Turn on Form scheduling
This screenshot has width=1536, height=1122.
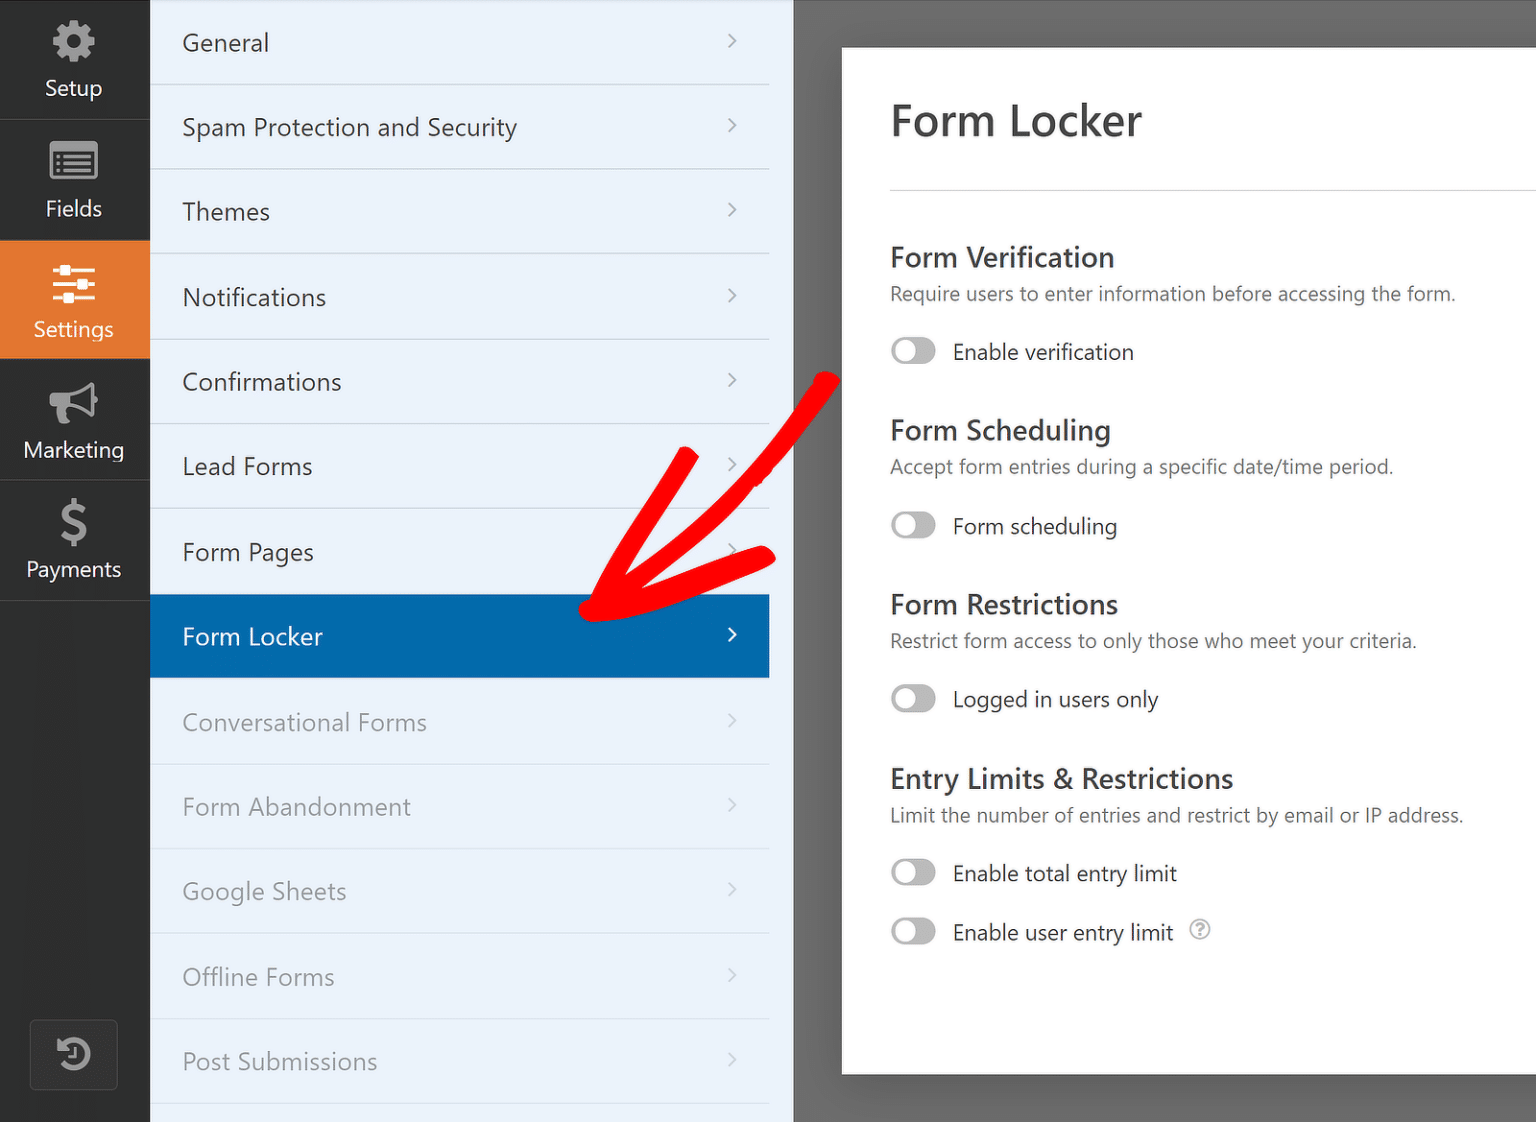pyautogui.click(x=912, y=525)
